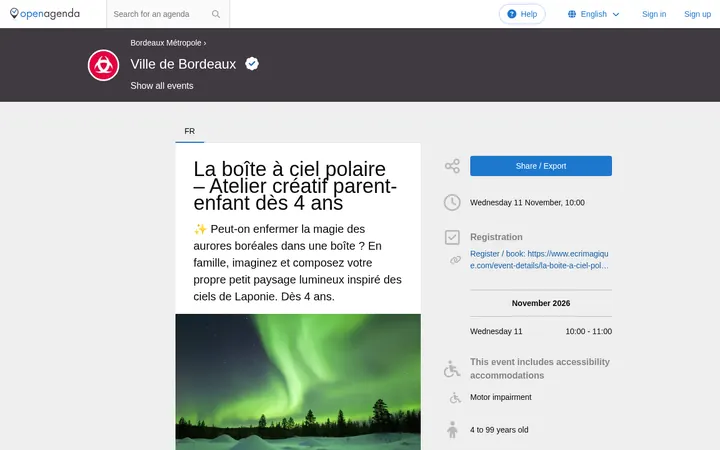Click the November 2026 heading
The width and height of the screenshot is (720, 450).
click(x=540, y=303)
